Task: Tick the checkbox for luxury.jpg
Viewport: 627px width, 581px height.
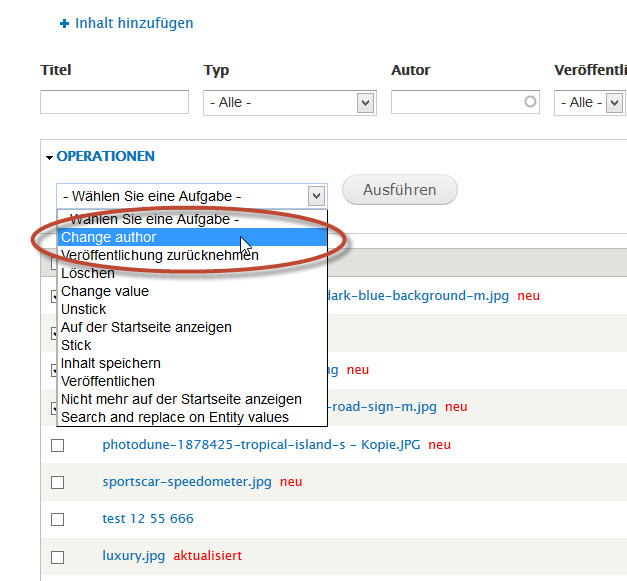Action: [x=57, y=557]
